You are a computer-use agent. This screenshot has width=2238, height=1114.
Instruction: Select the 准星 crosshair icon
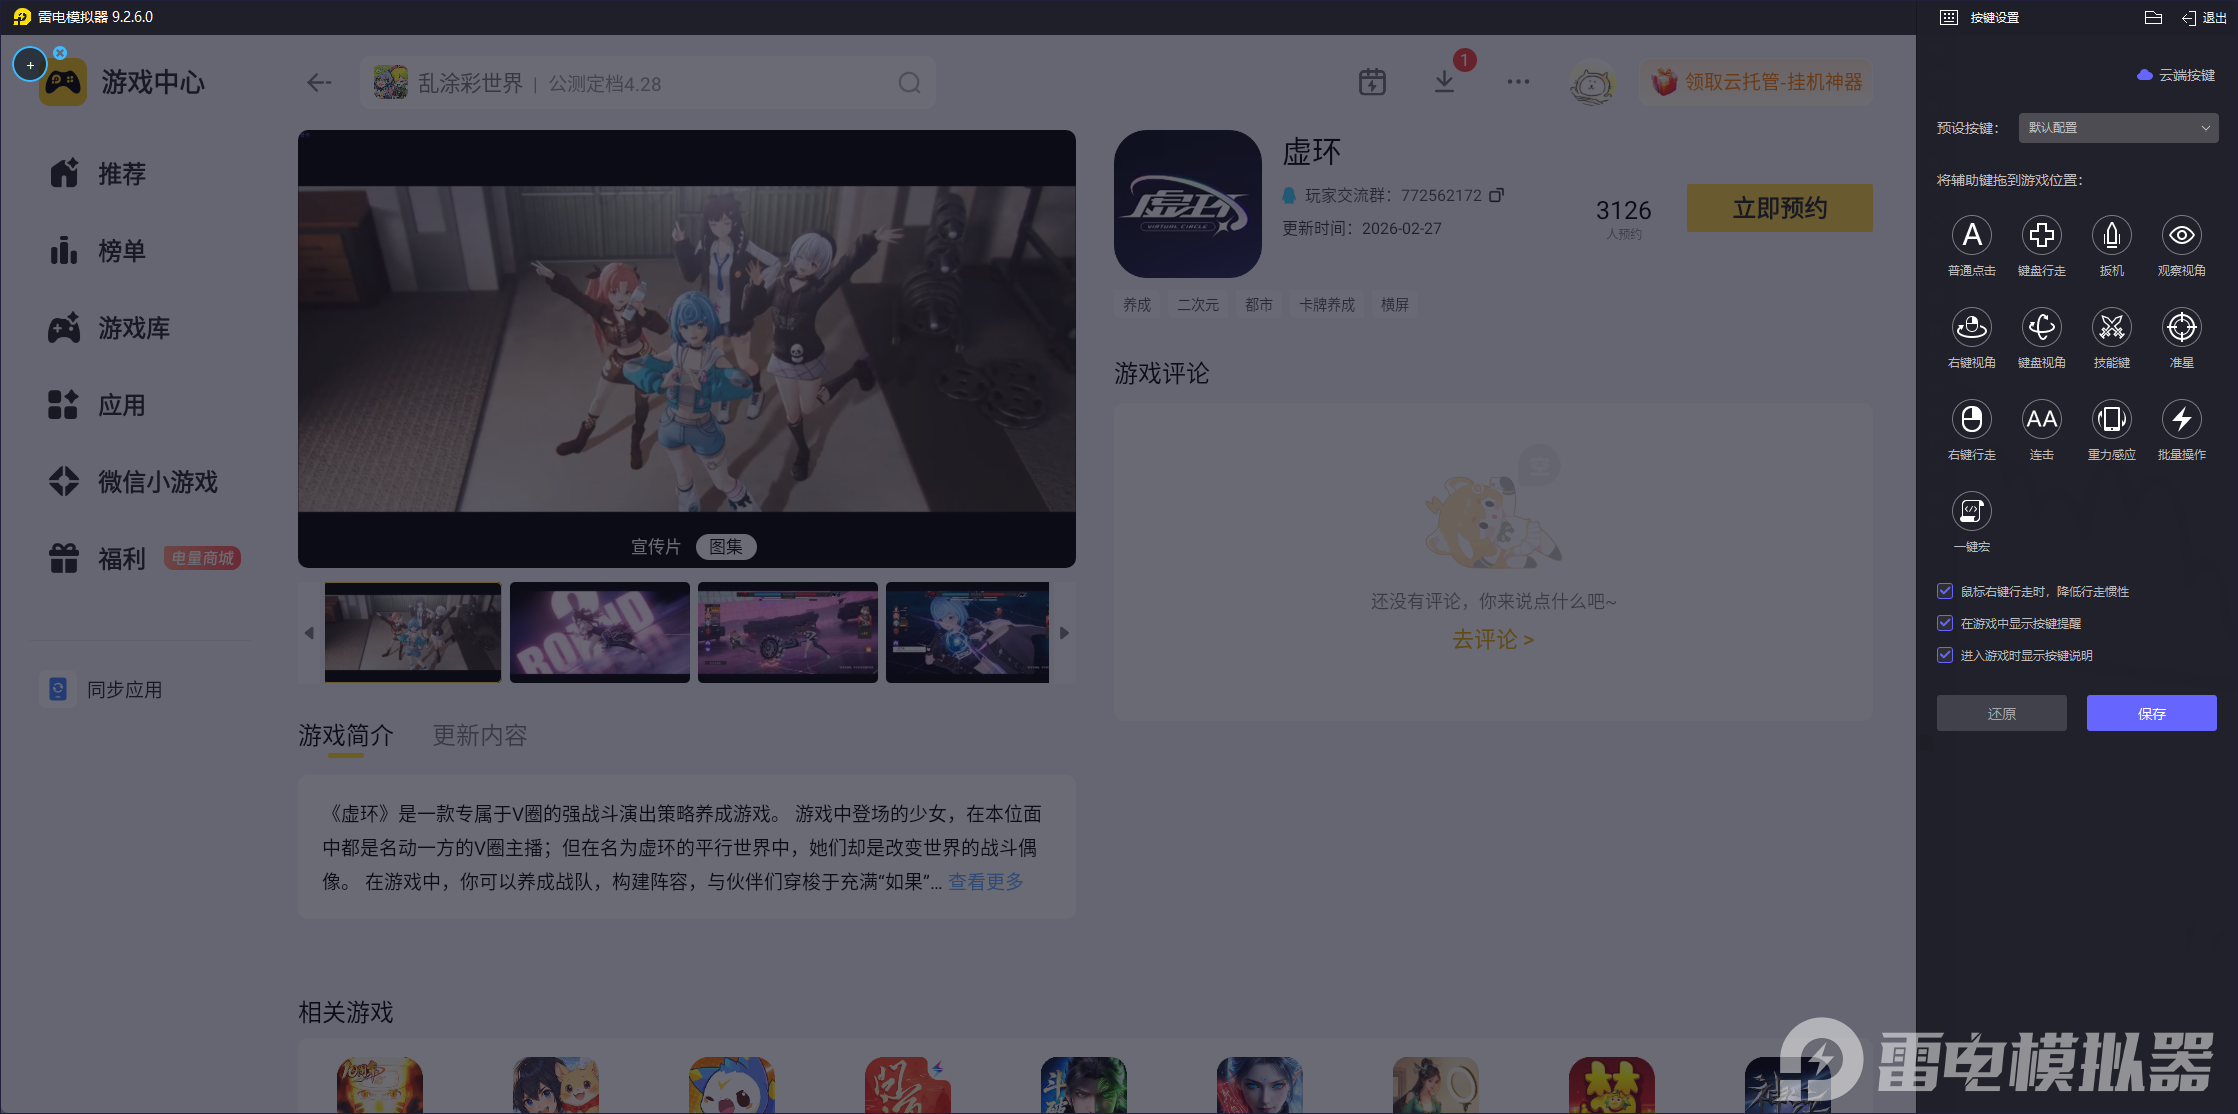(2181, 328)
